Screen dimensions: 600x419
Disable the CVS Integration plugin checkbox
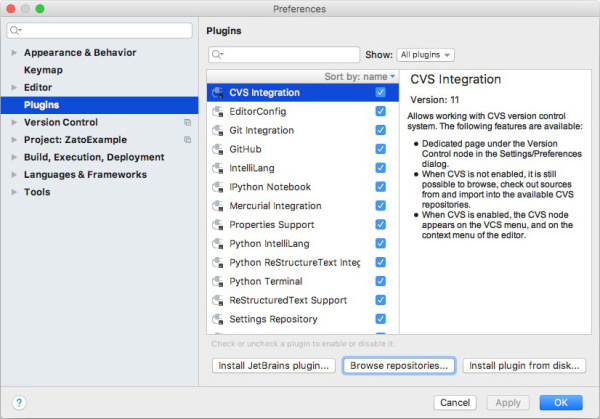(380, 92)
